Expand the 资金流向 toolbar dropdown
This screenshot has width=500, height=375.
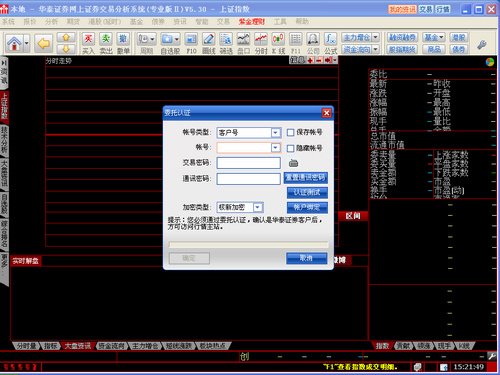click(376, 49)
